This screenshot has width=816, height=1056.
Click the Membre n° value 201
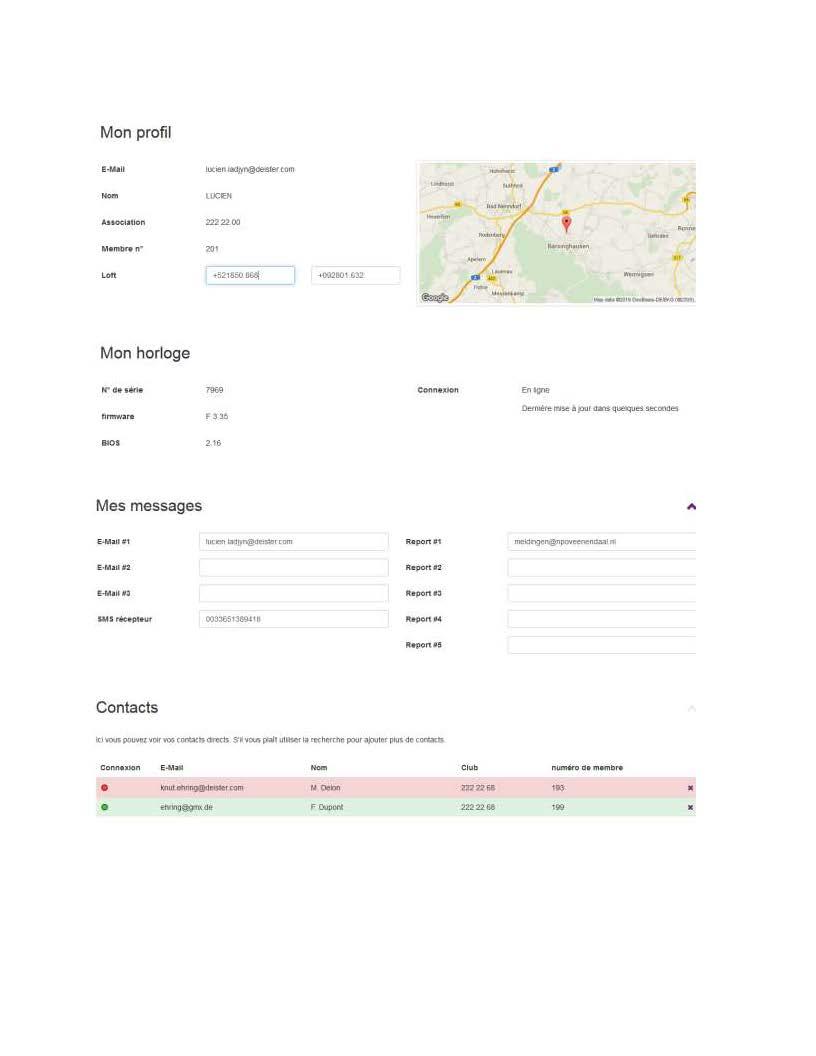click(212, 249)
